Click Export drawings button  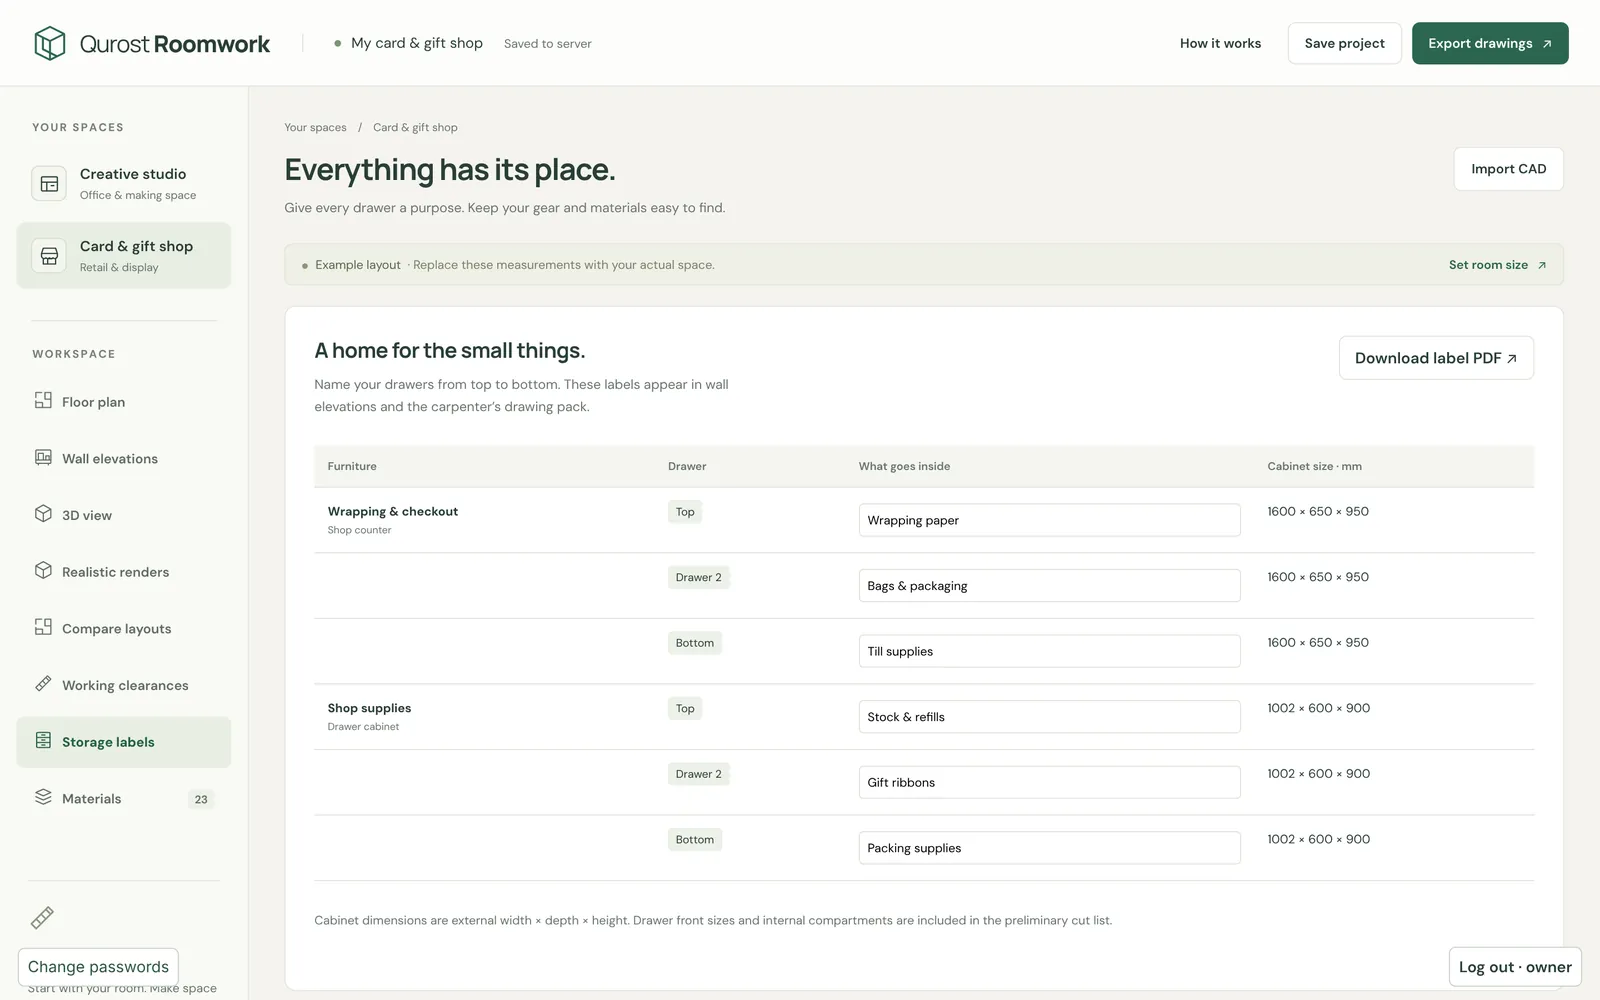(x=1490, y=43)
